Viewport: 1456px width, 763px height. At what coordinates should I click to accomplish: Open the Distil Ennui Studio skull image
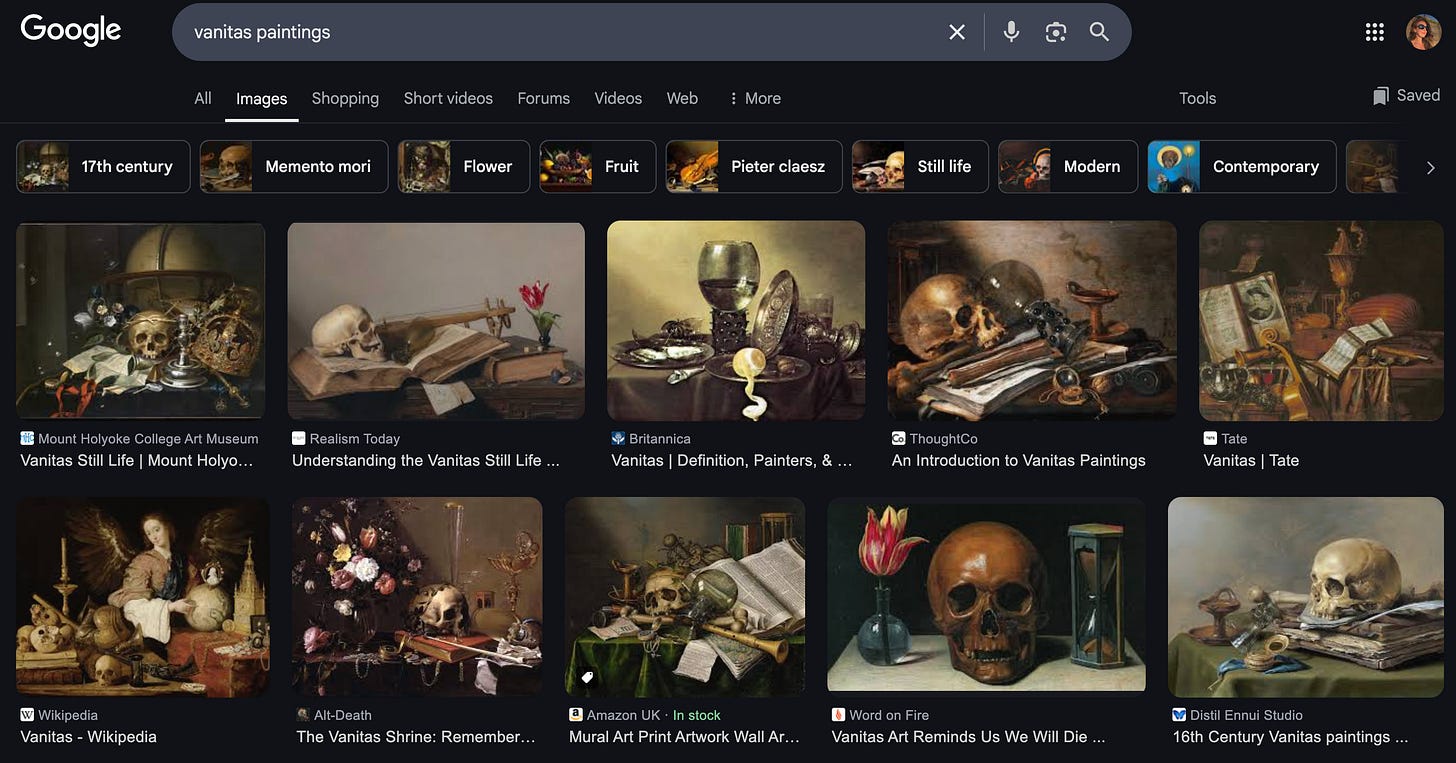click(x=1305, y=596)
